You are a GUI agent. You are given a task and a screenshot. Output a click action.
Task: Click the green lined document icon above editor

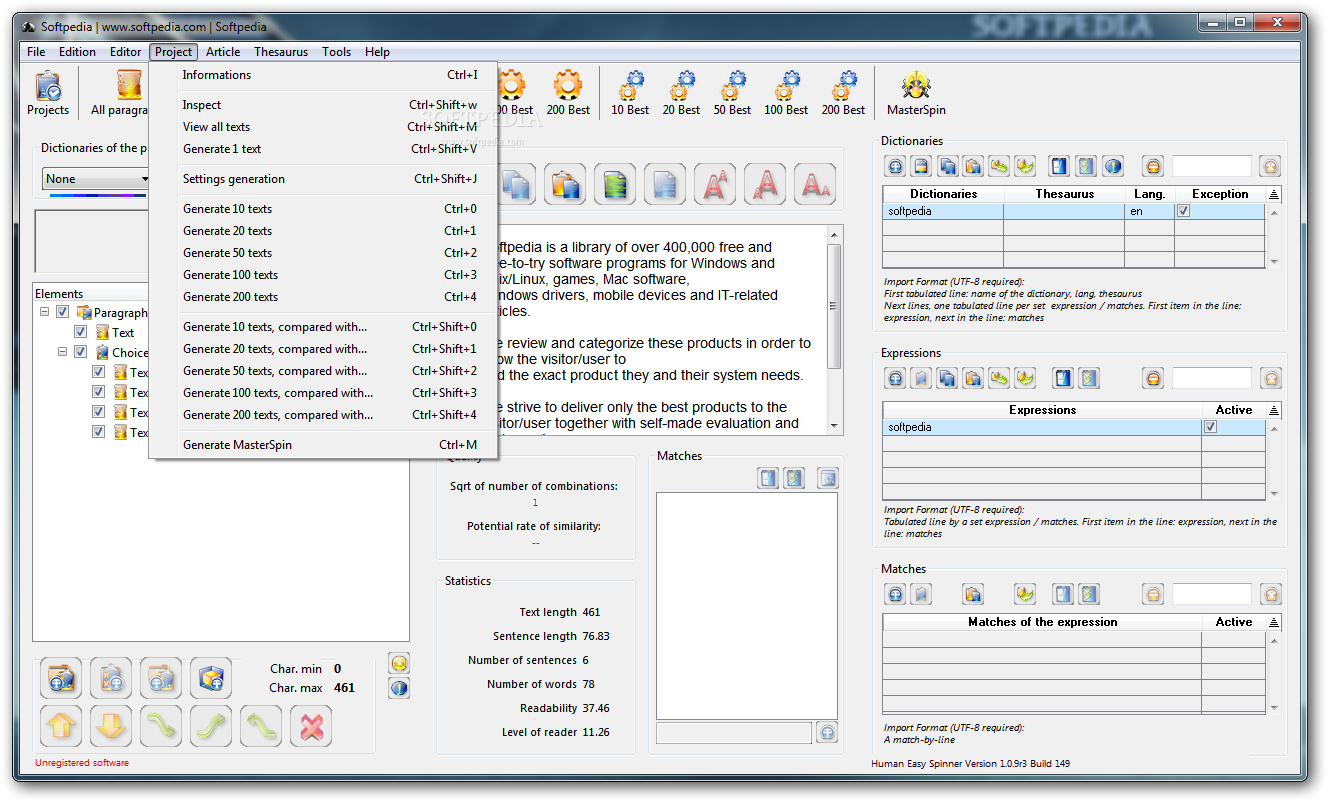pos(615,184)
